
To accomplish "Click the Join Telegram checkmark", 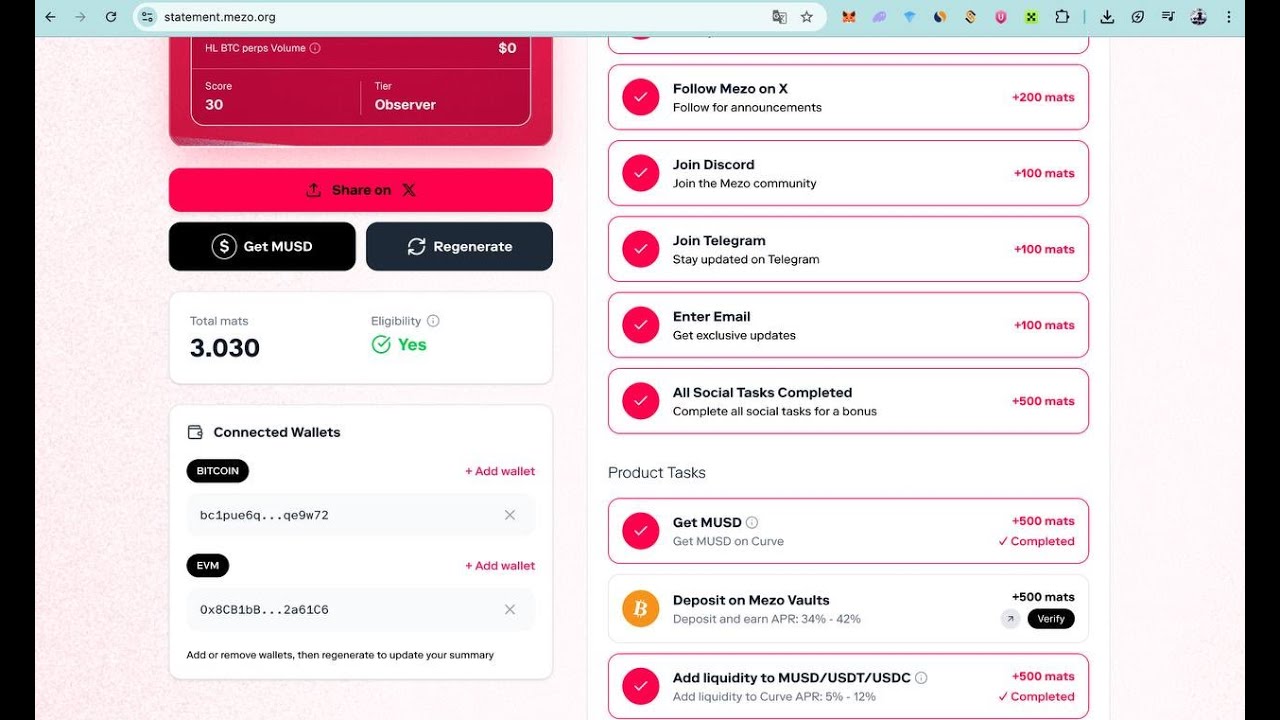I will pos(641,249).
